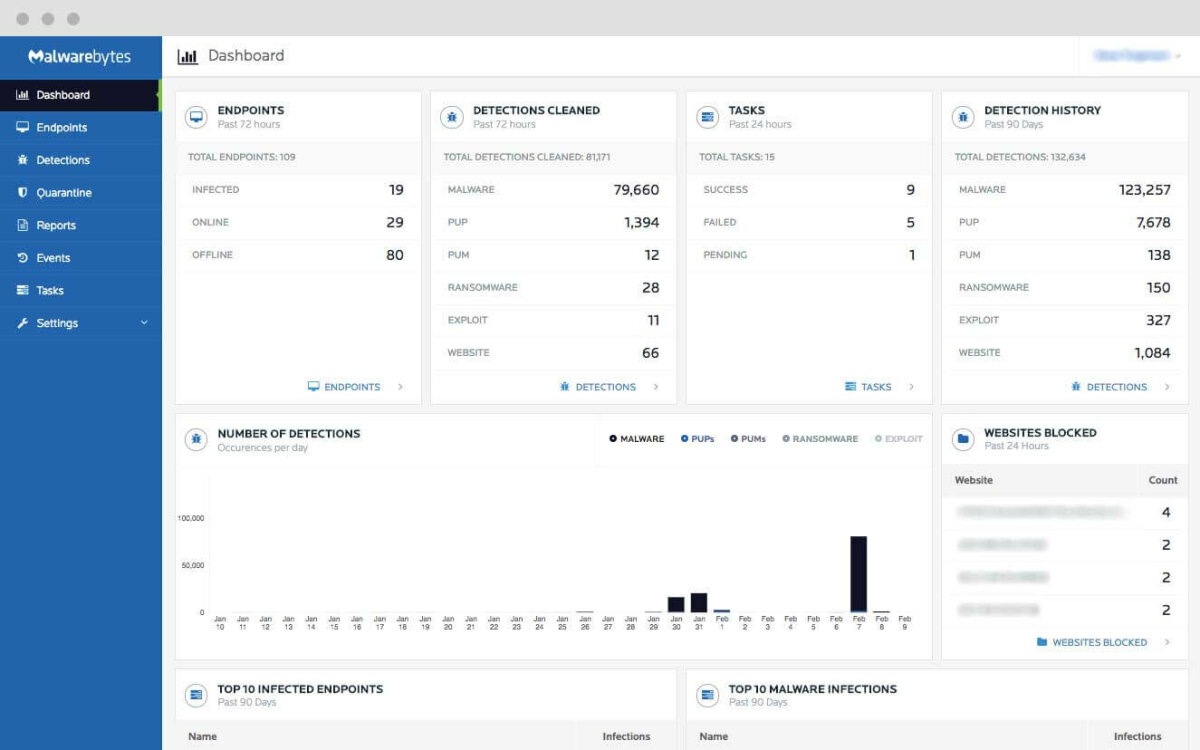The width and height of the screenshot is (1200, 750).
Task: Open the user account dropdown top right
Action: pyautogui.click(x=1133, y=56)
